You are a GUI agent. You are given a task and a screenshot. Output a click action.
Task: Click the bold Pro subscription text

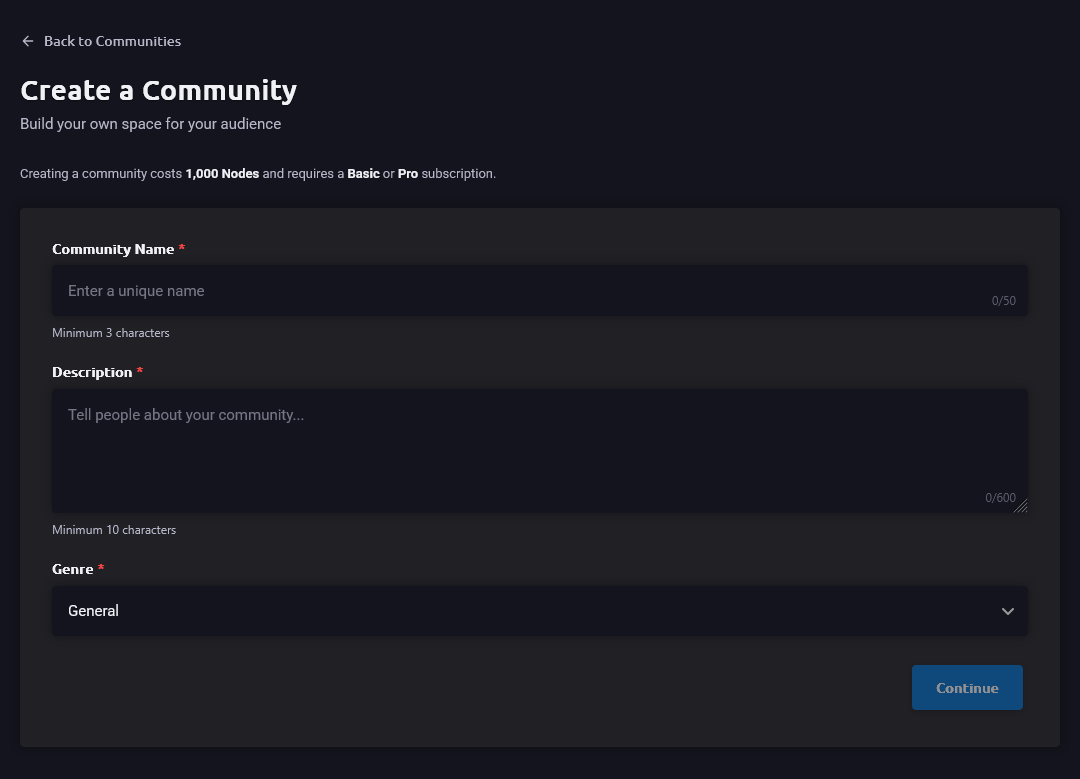point(408,174)
